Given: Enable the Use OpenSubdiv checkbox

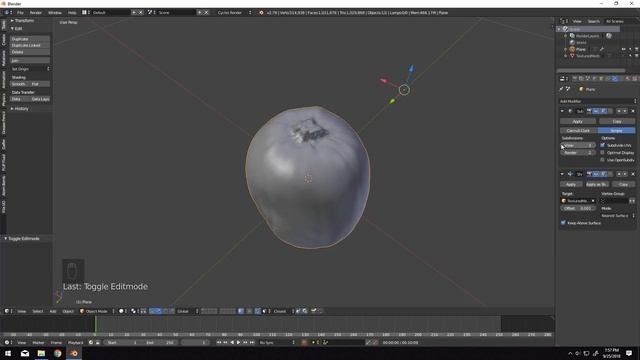Looking at the screenshot, I should tap(602, 160).
